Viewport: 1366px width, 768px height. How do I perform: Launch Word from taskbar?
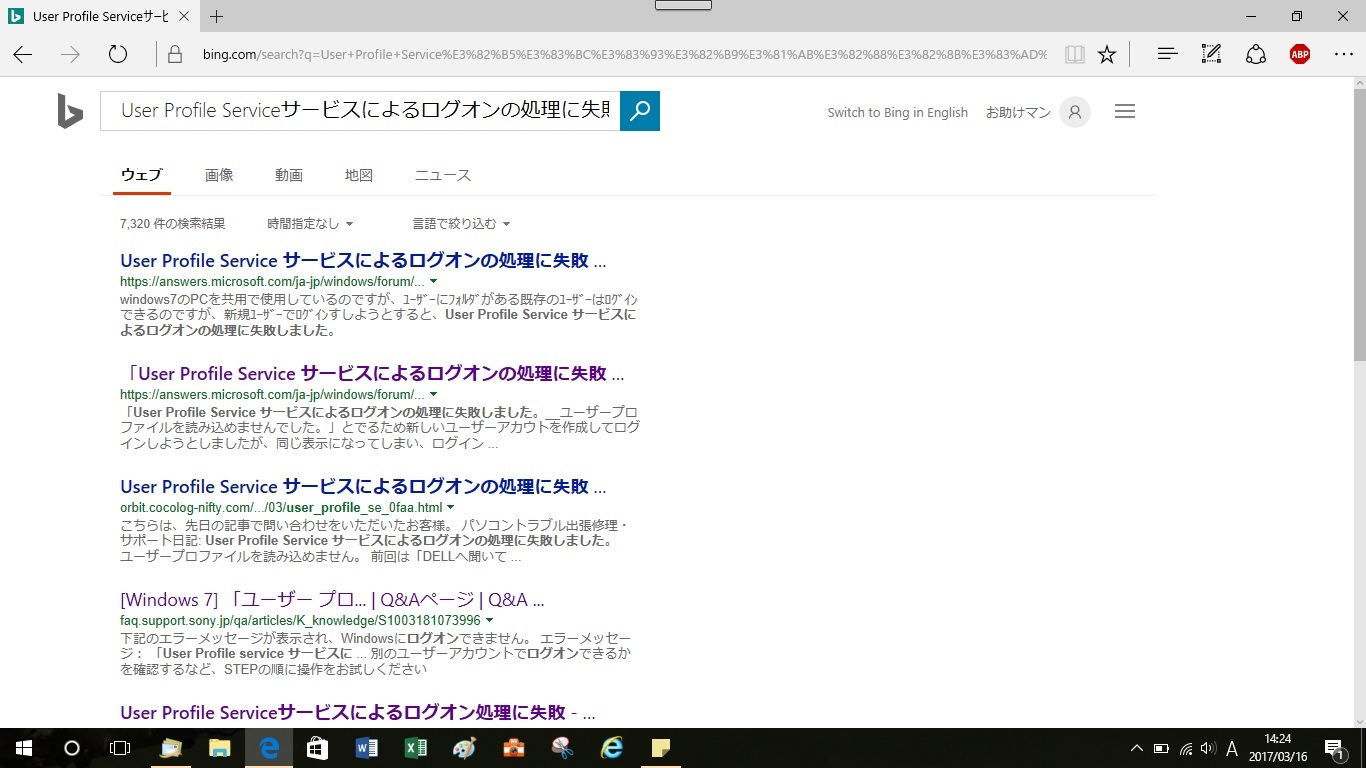367,748
